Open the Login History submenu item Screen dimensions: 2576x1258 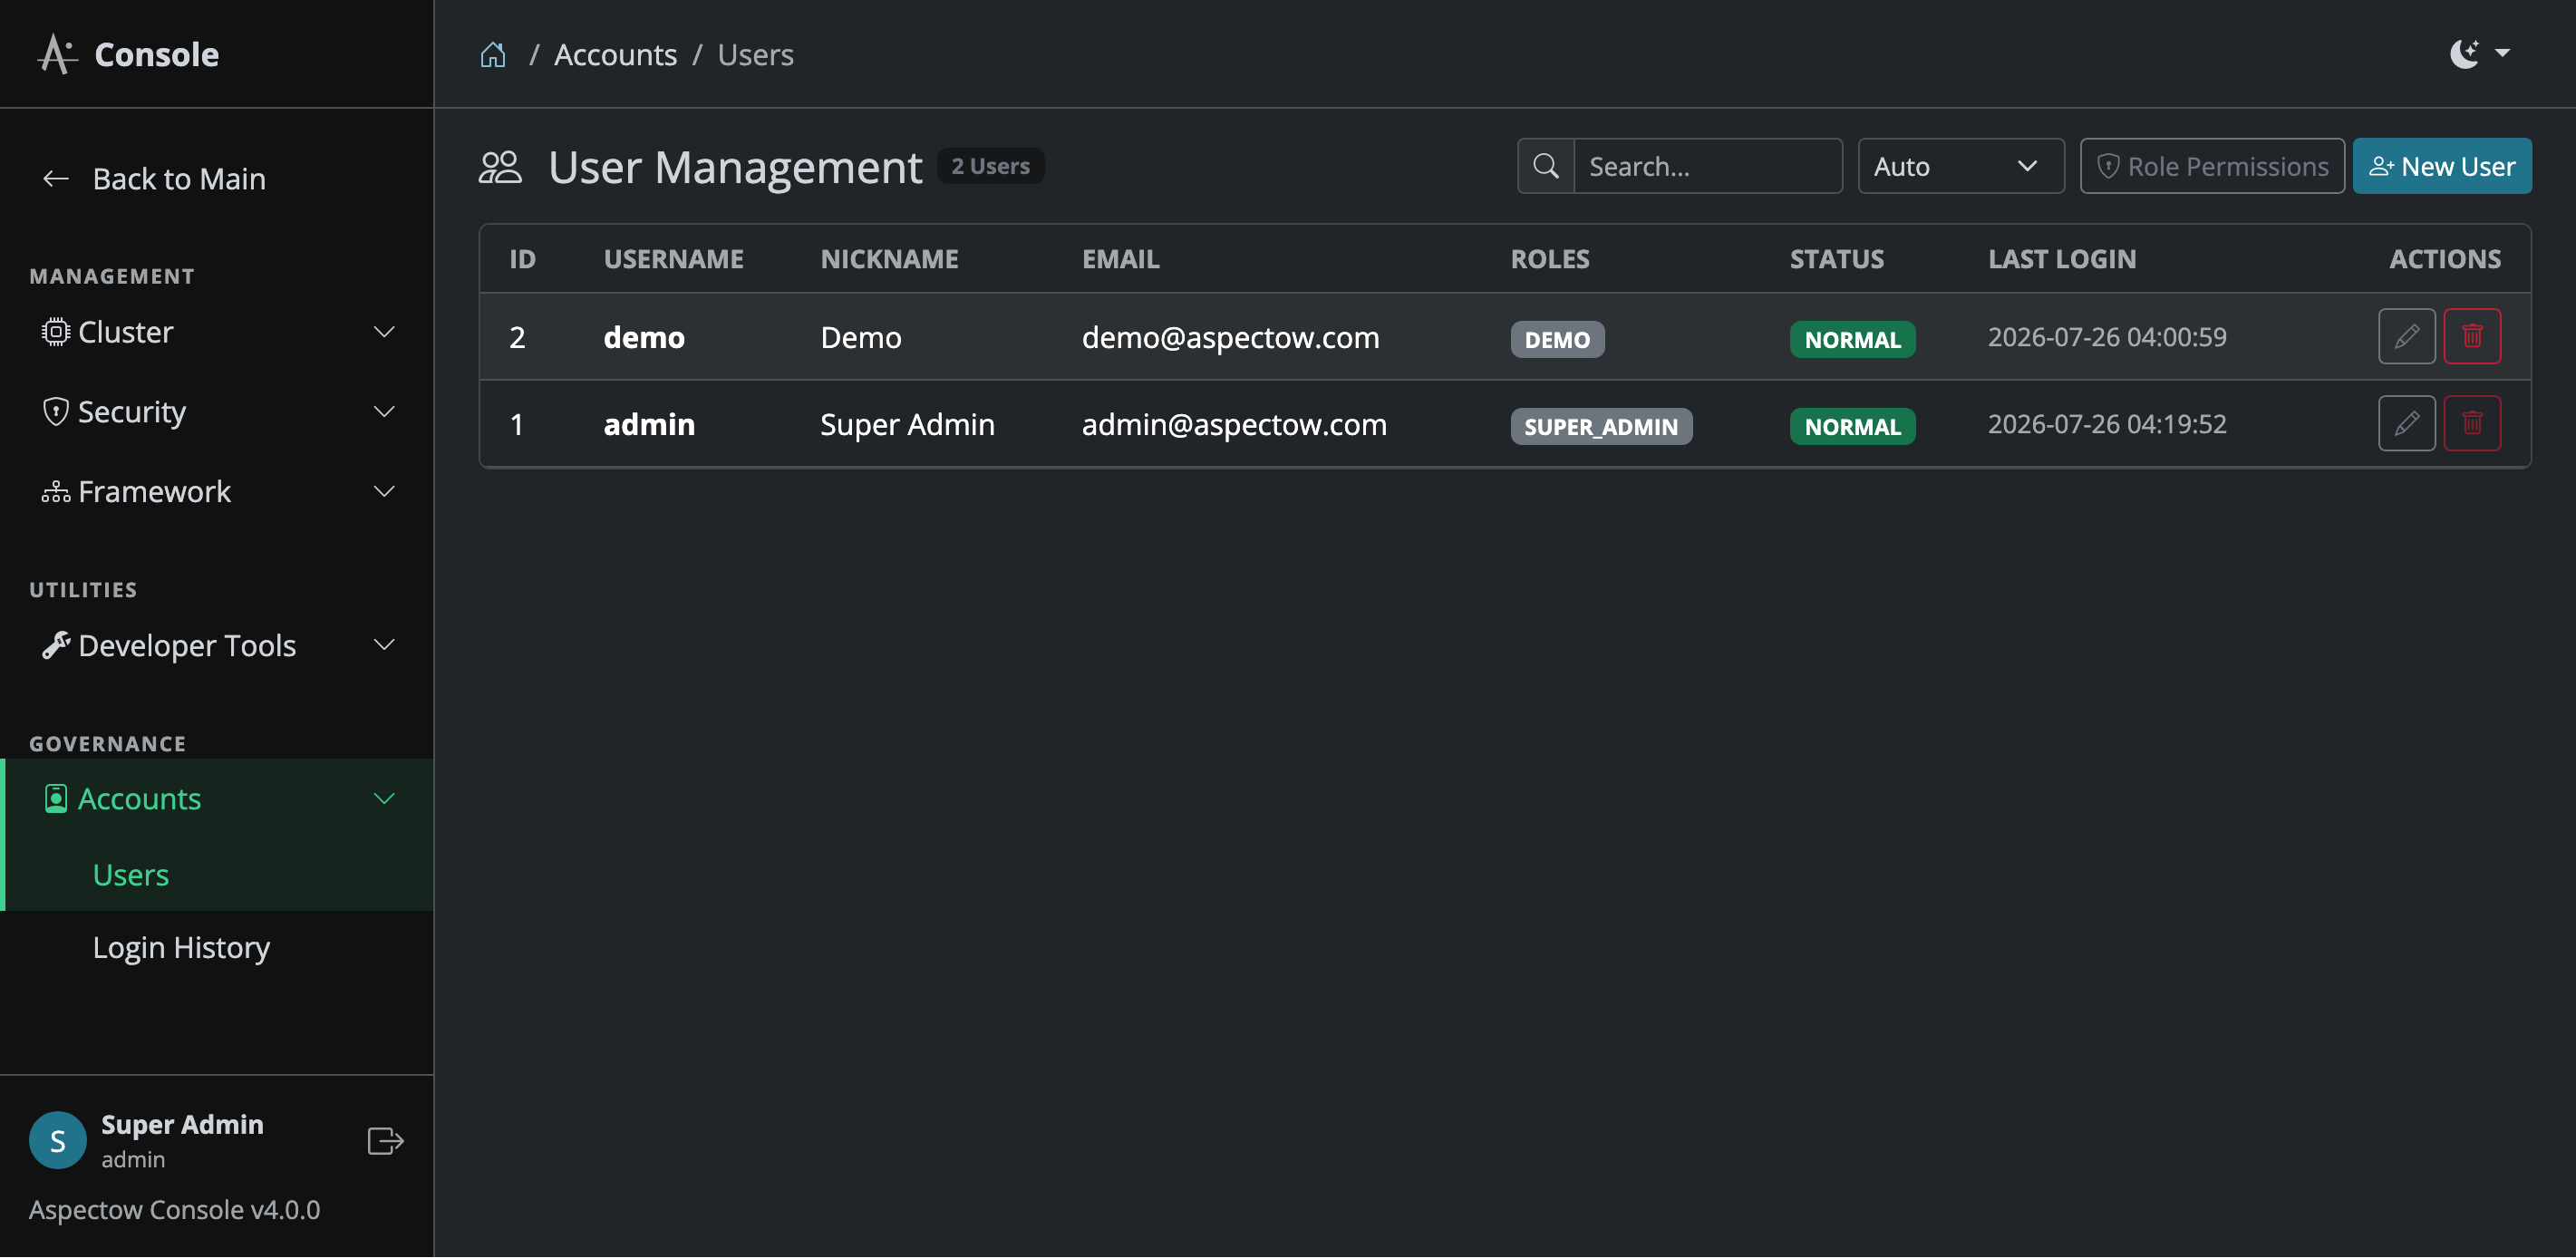click(x=181, y=948)
